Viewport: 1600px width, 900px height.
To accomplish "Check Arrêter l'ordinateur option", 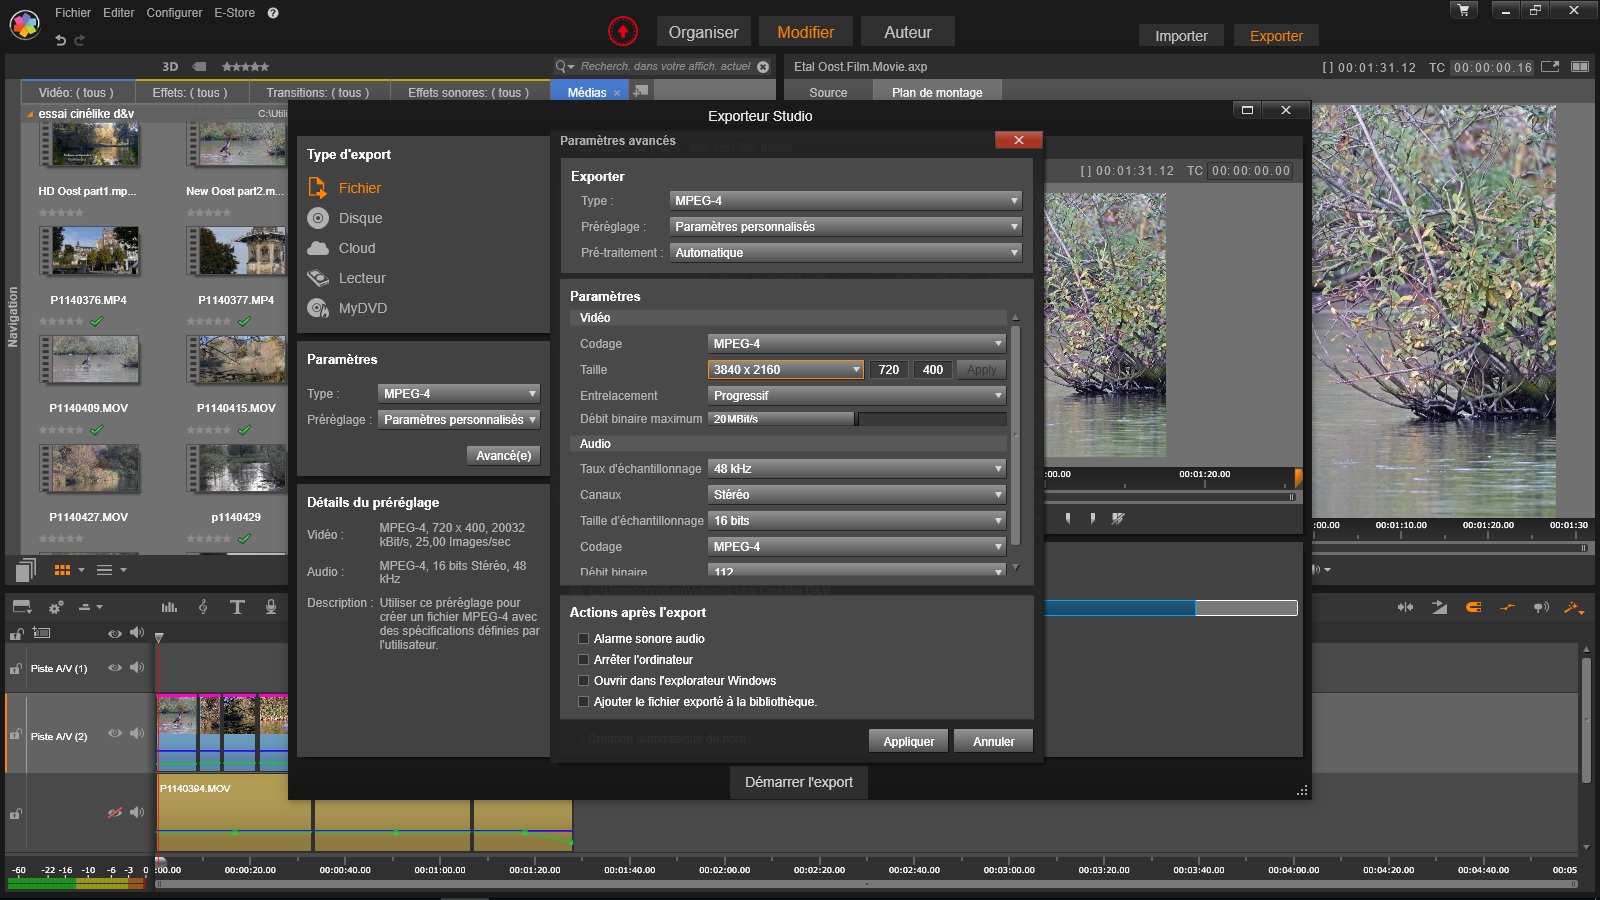I will (584, 660).
